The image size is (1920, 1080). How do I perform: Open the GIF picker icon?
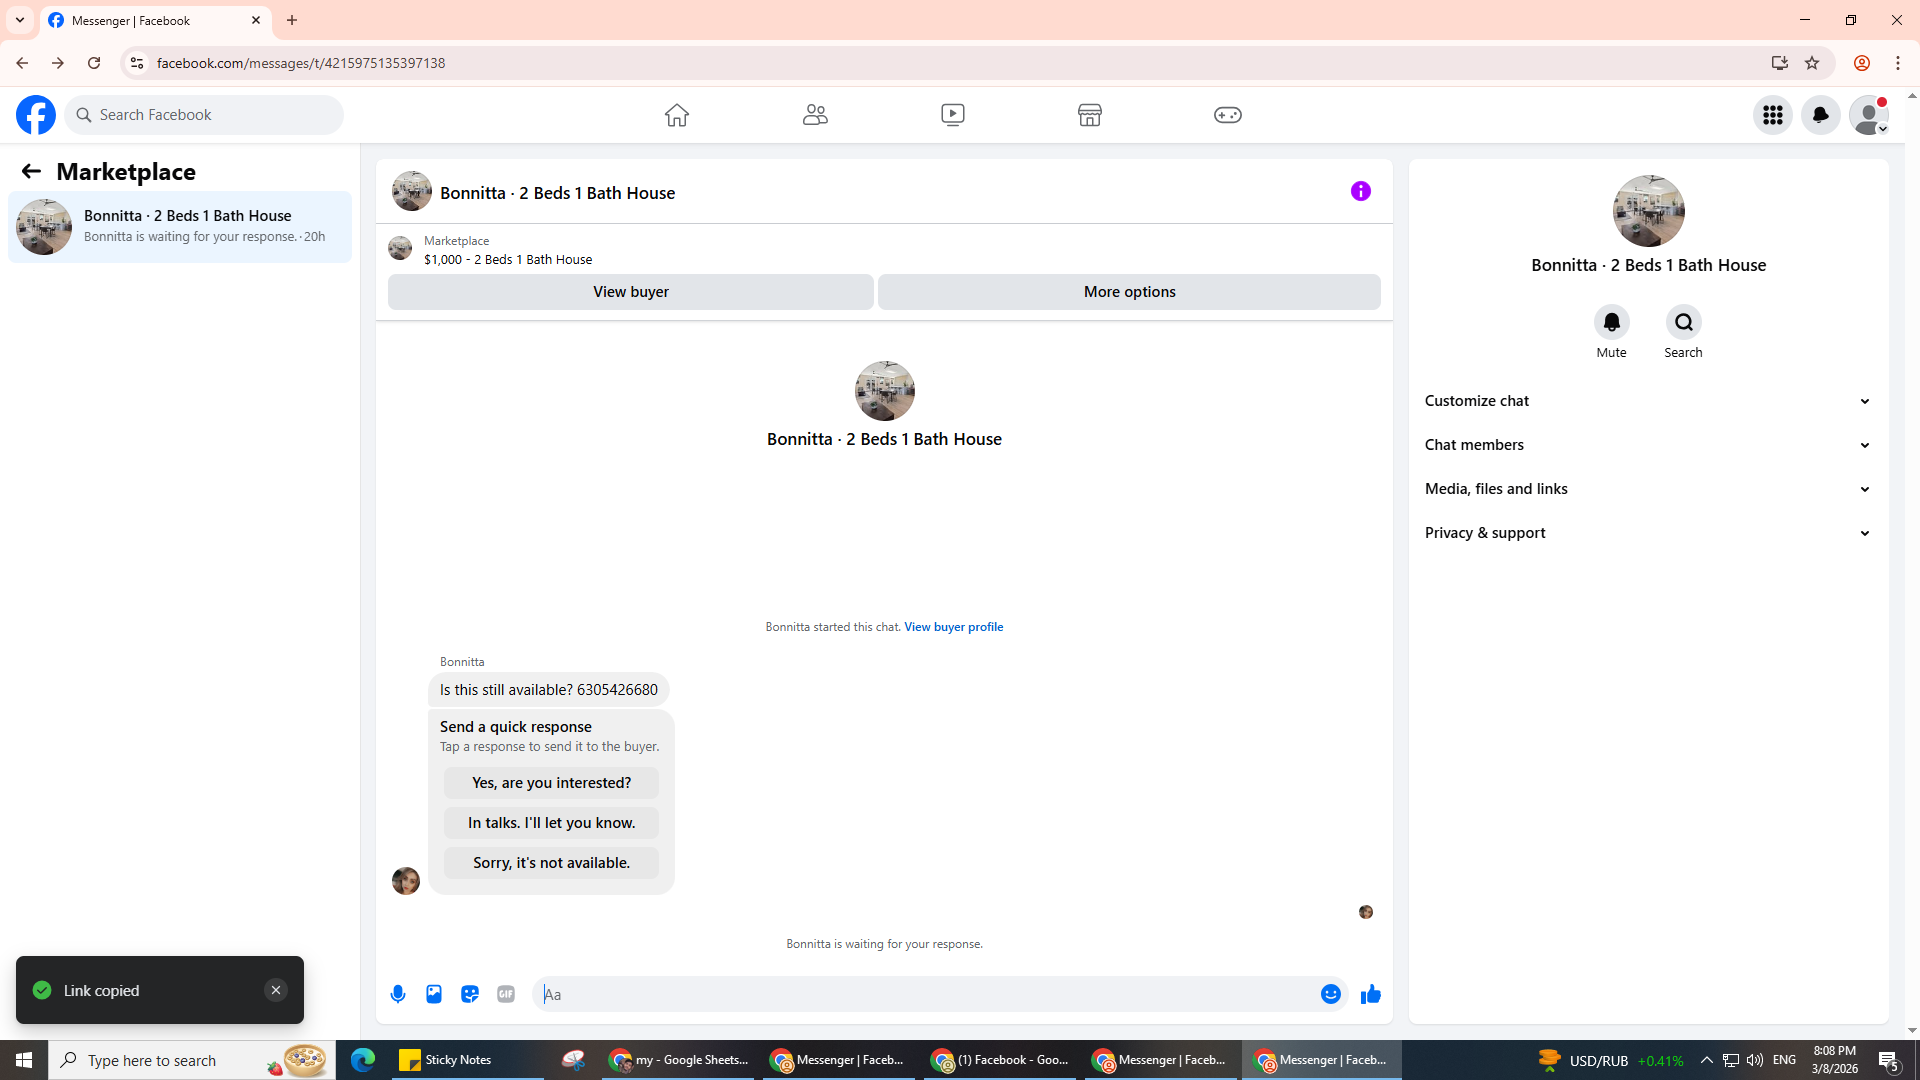coord(506,994)
